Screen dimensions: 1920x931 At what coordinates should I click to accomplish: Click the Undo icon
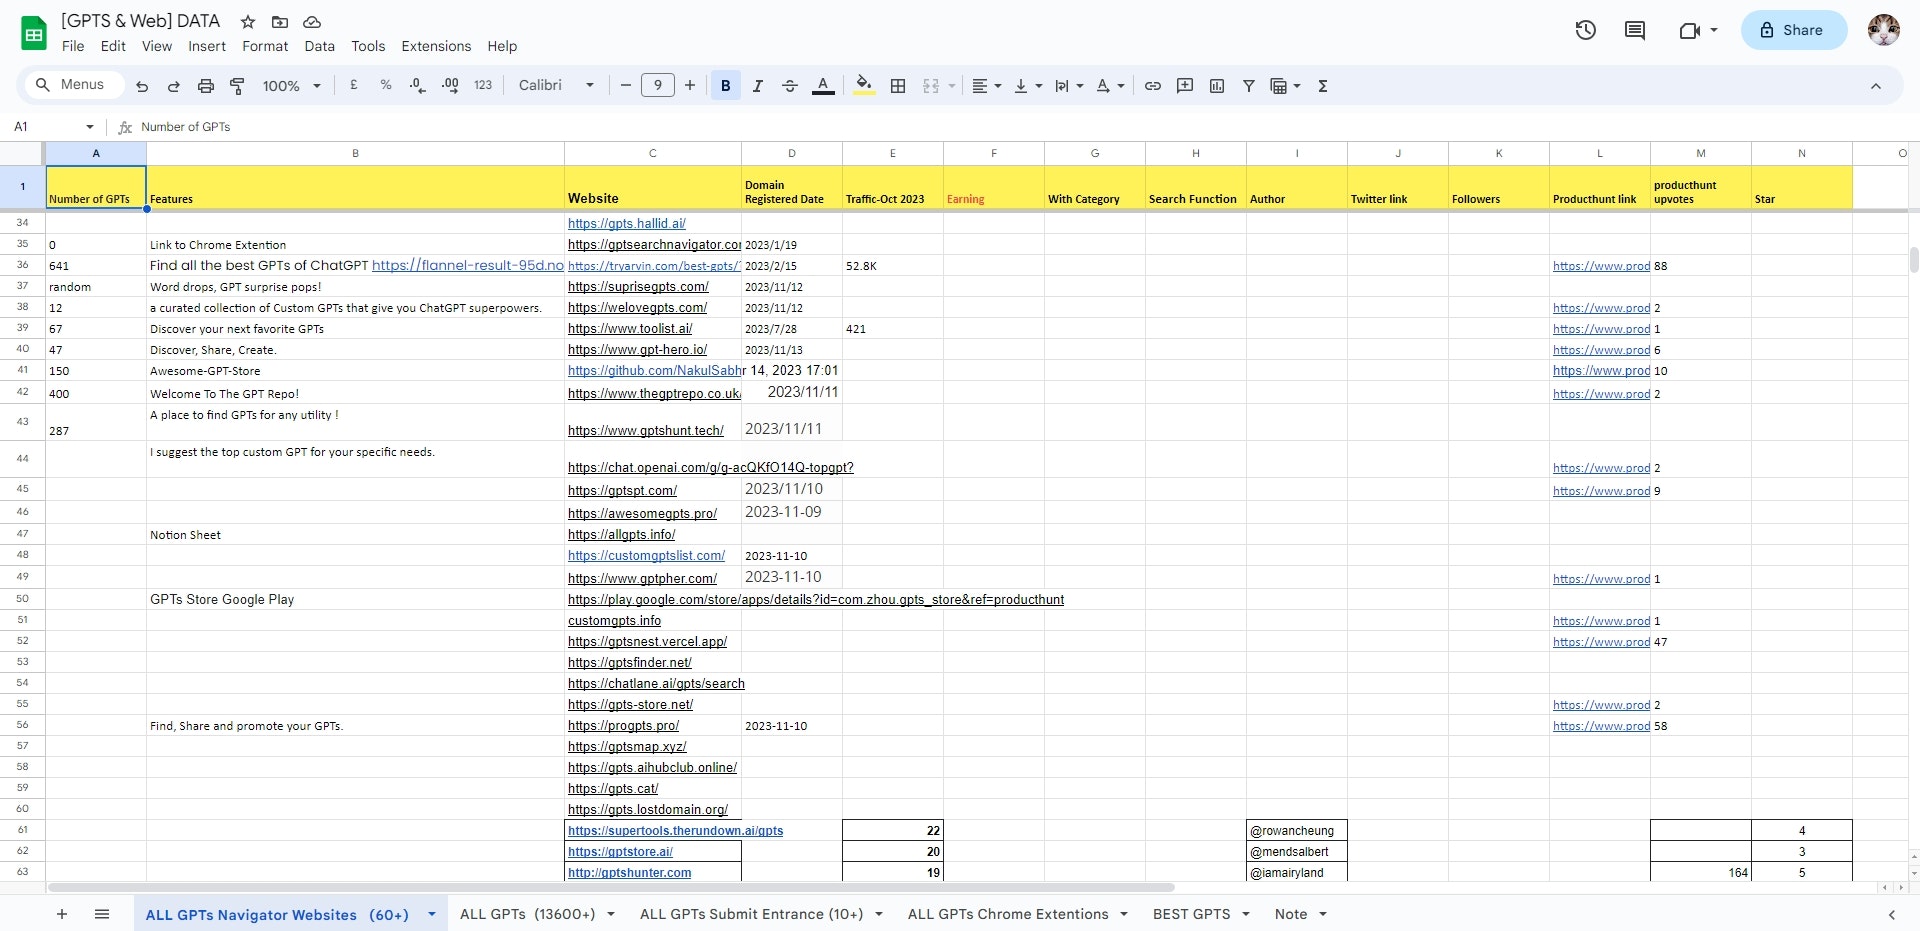pos(142,86)
